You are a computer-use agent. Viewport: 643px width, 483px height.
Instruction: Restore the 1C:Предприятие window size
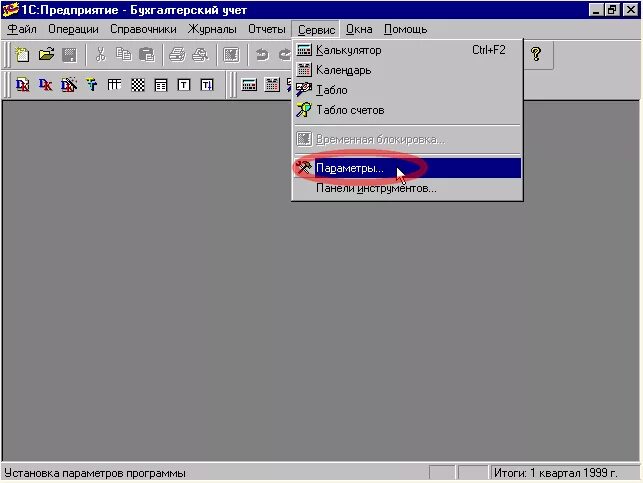tap(611, 9)
